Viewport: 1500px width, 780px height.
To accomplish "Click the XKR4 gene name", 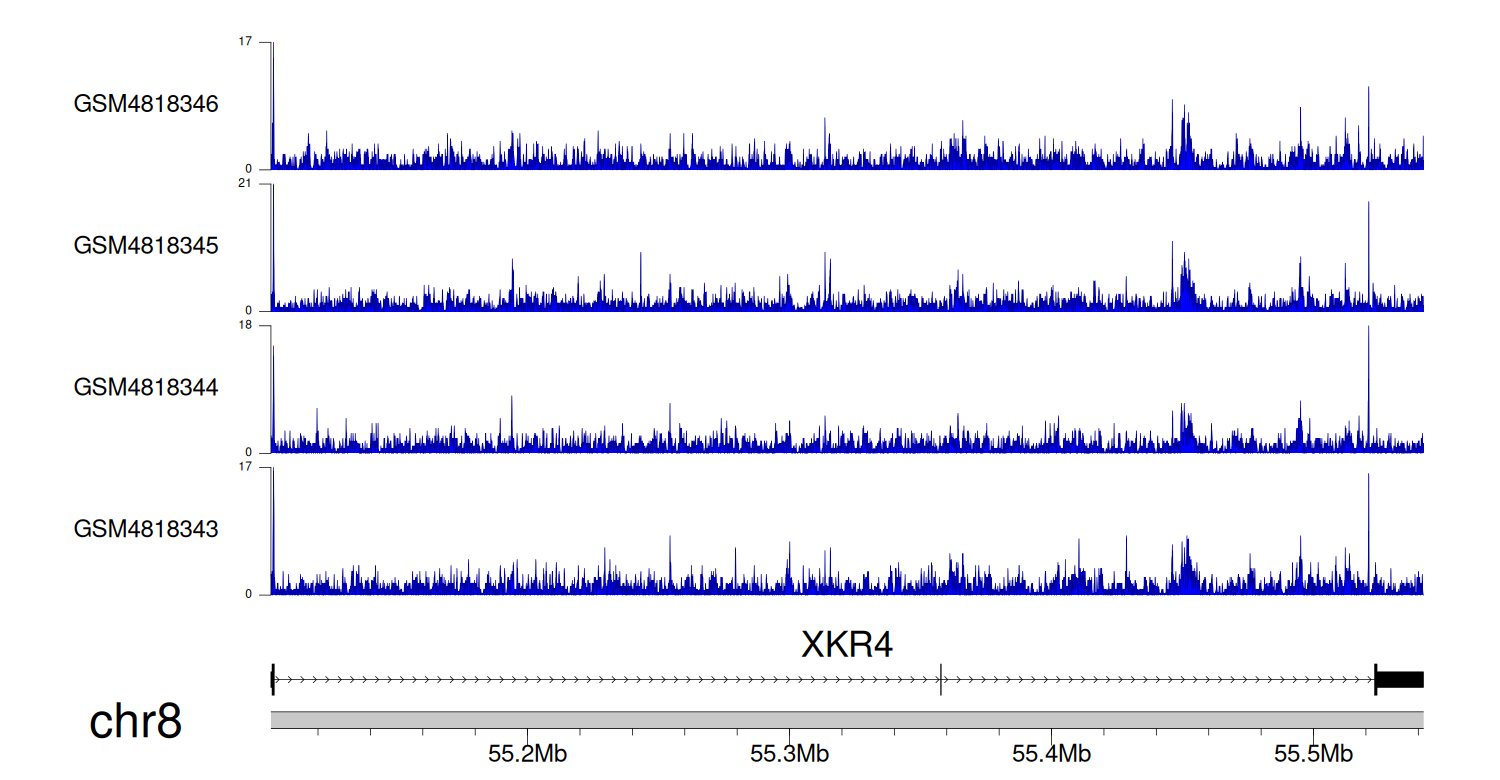I will pyautogui.click(x=846, y=645).
